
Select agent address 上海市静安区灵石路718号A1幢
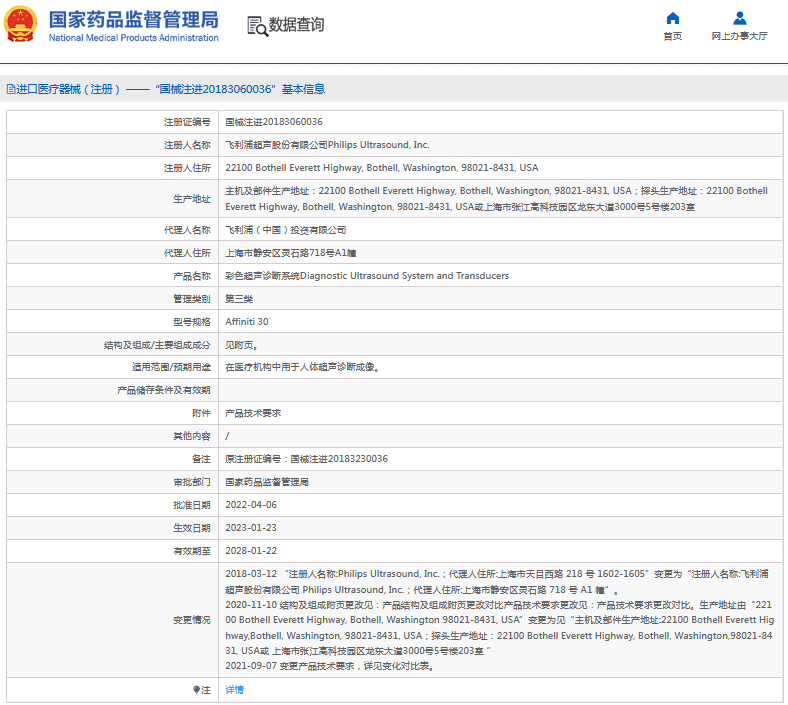pyautogui.click(x=290, y=253)
